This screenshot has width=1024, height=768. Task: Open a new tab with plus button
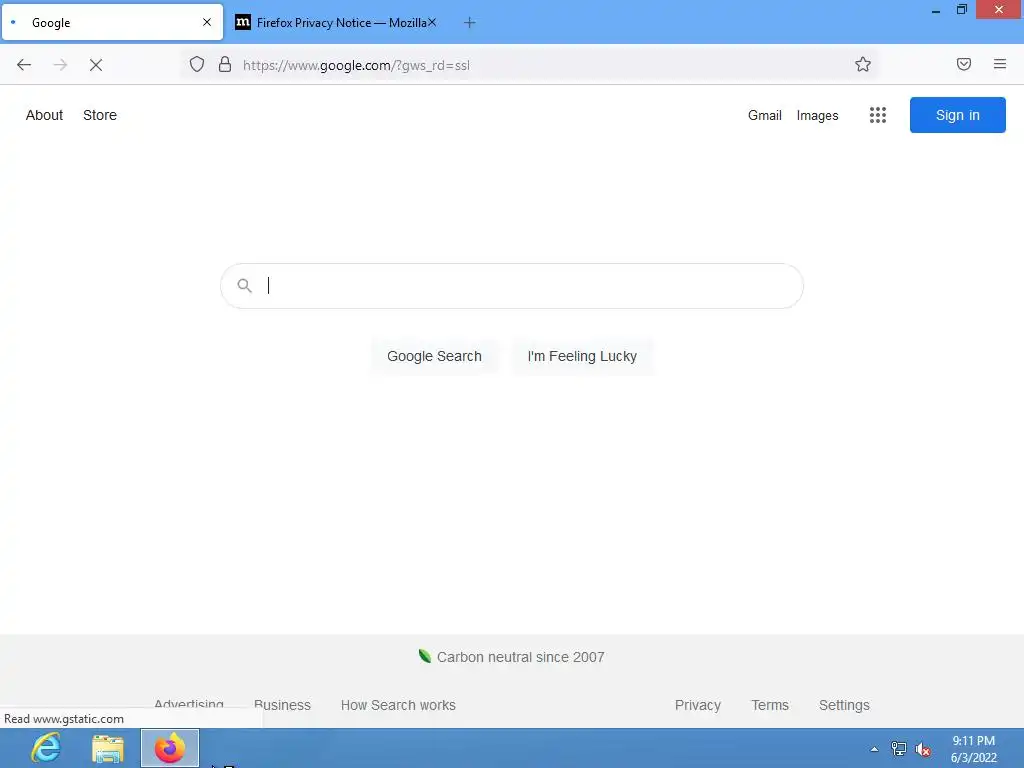tap(470, 23)
